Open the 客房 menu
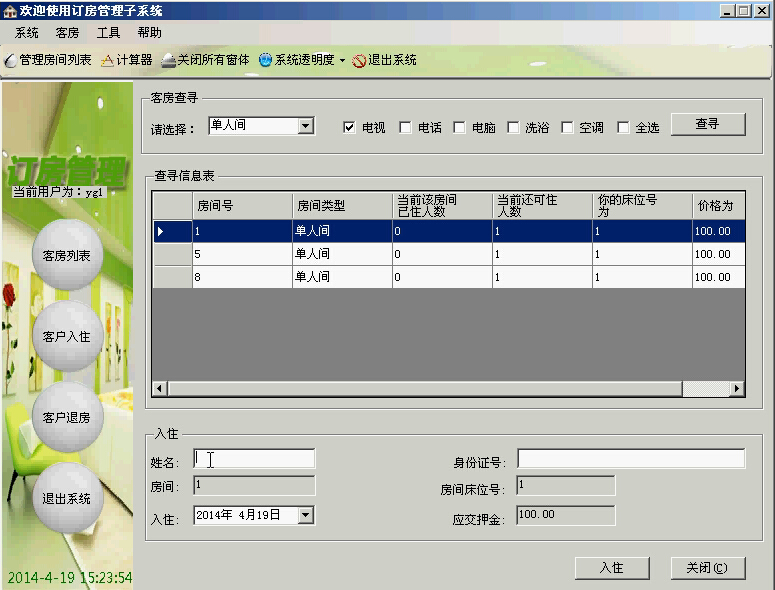Viewport: 775px width, 590px height. tap(67, 33)
